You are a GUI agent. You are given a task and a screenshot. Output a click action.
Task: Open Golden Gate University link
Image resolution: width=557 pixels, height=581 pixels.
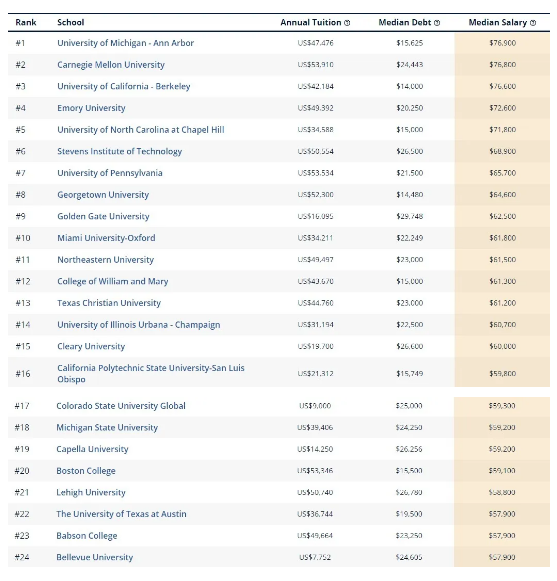[x=103, y=216]
